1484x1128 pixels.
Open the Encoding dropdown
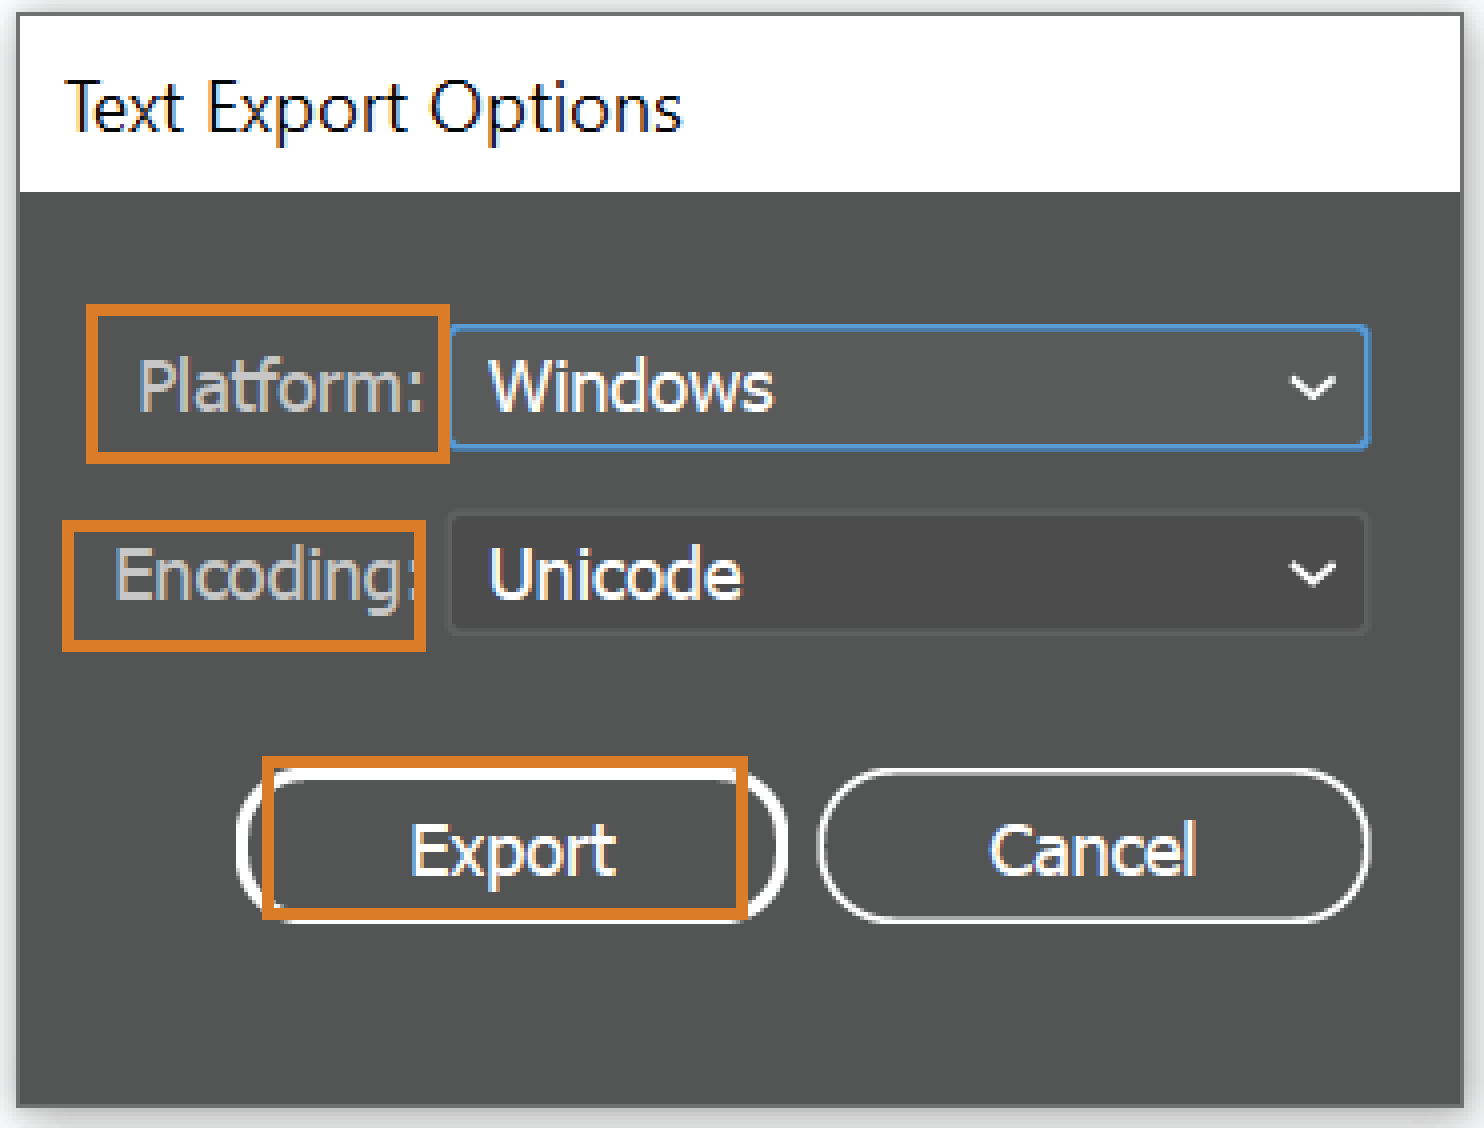[906, 573]
